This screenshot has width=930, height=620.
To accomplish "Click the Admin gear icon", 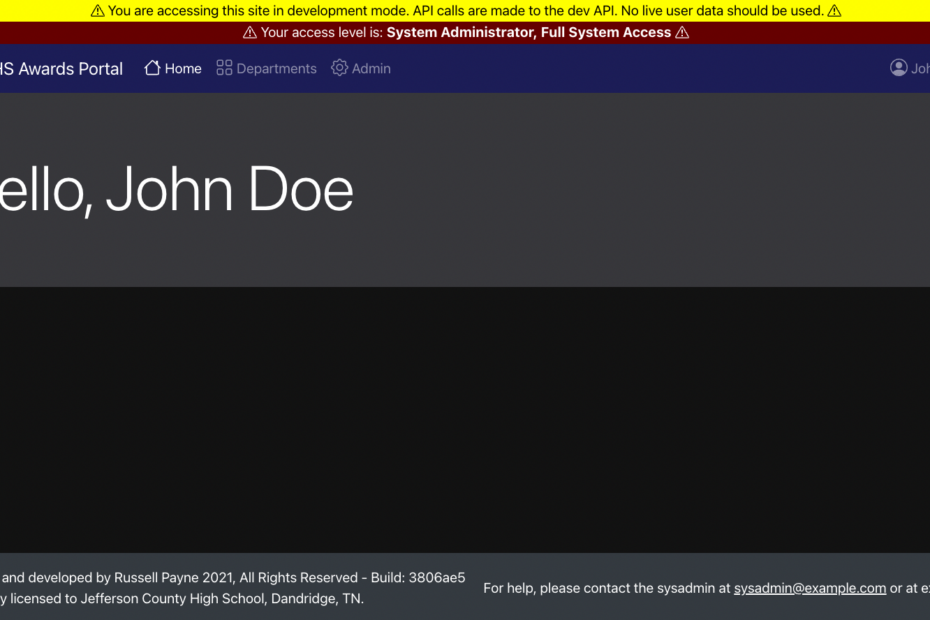I will click(340, 68).
